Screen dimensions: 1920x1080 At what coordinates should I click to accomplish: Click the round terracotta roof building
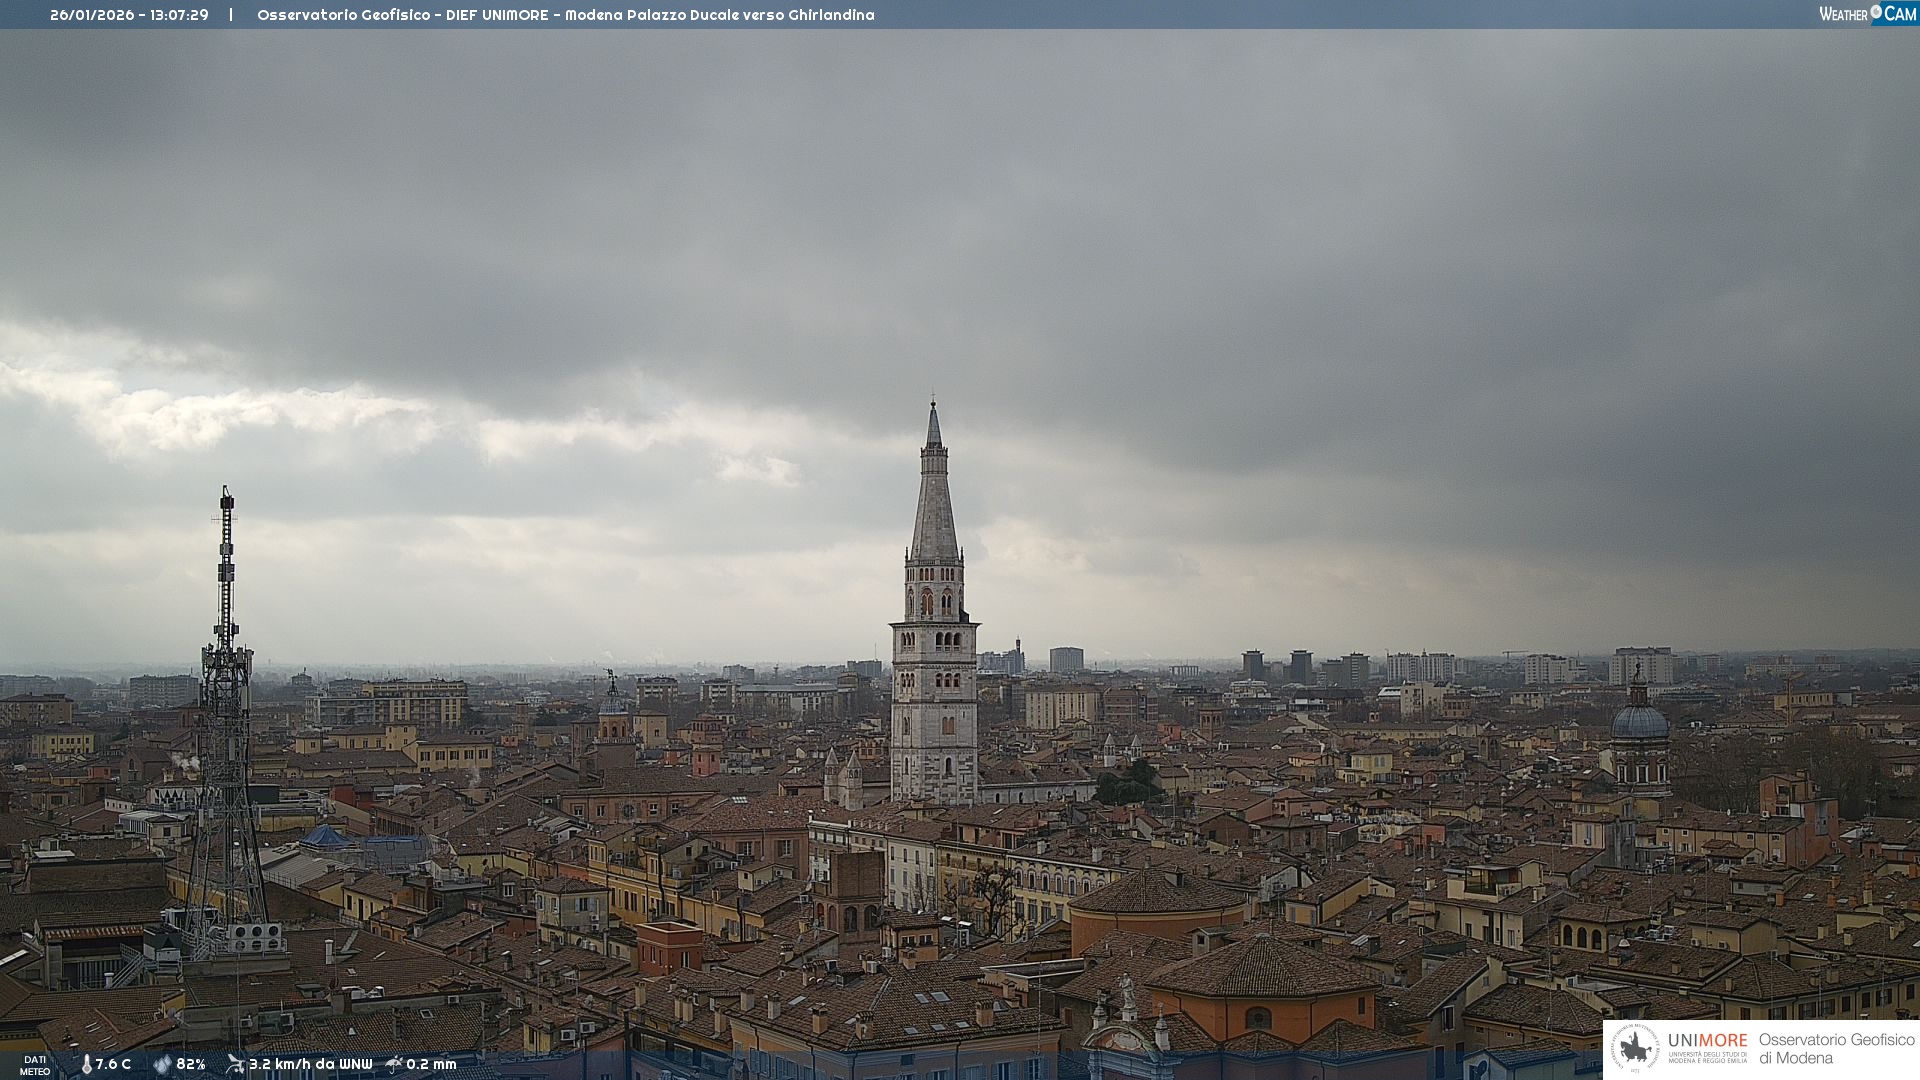coord(1158,893)
